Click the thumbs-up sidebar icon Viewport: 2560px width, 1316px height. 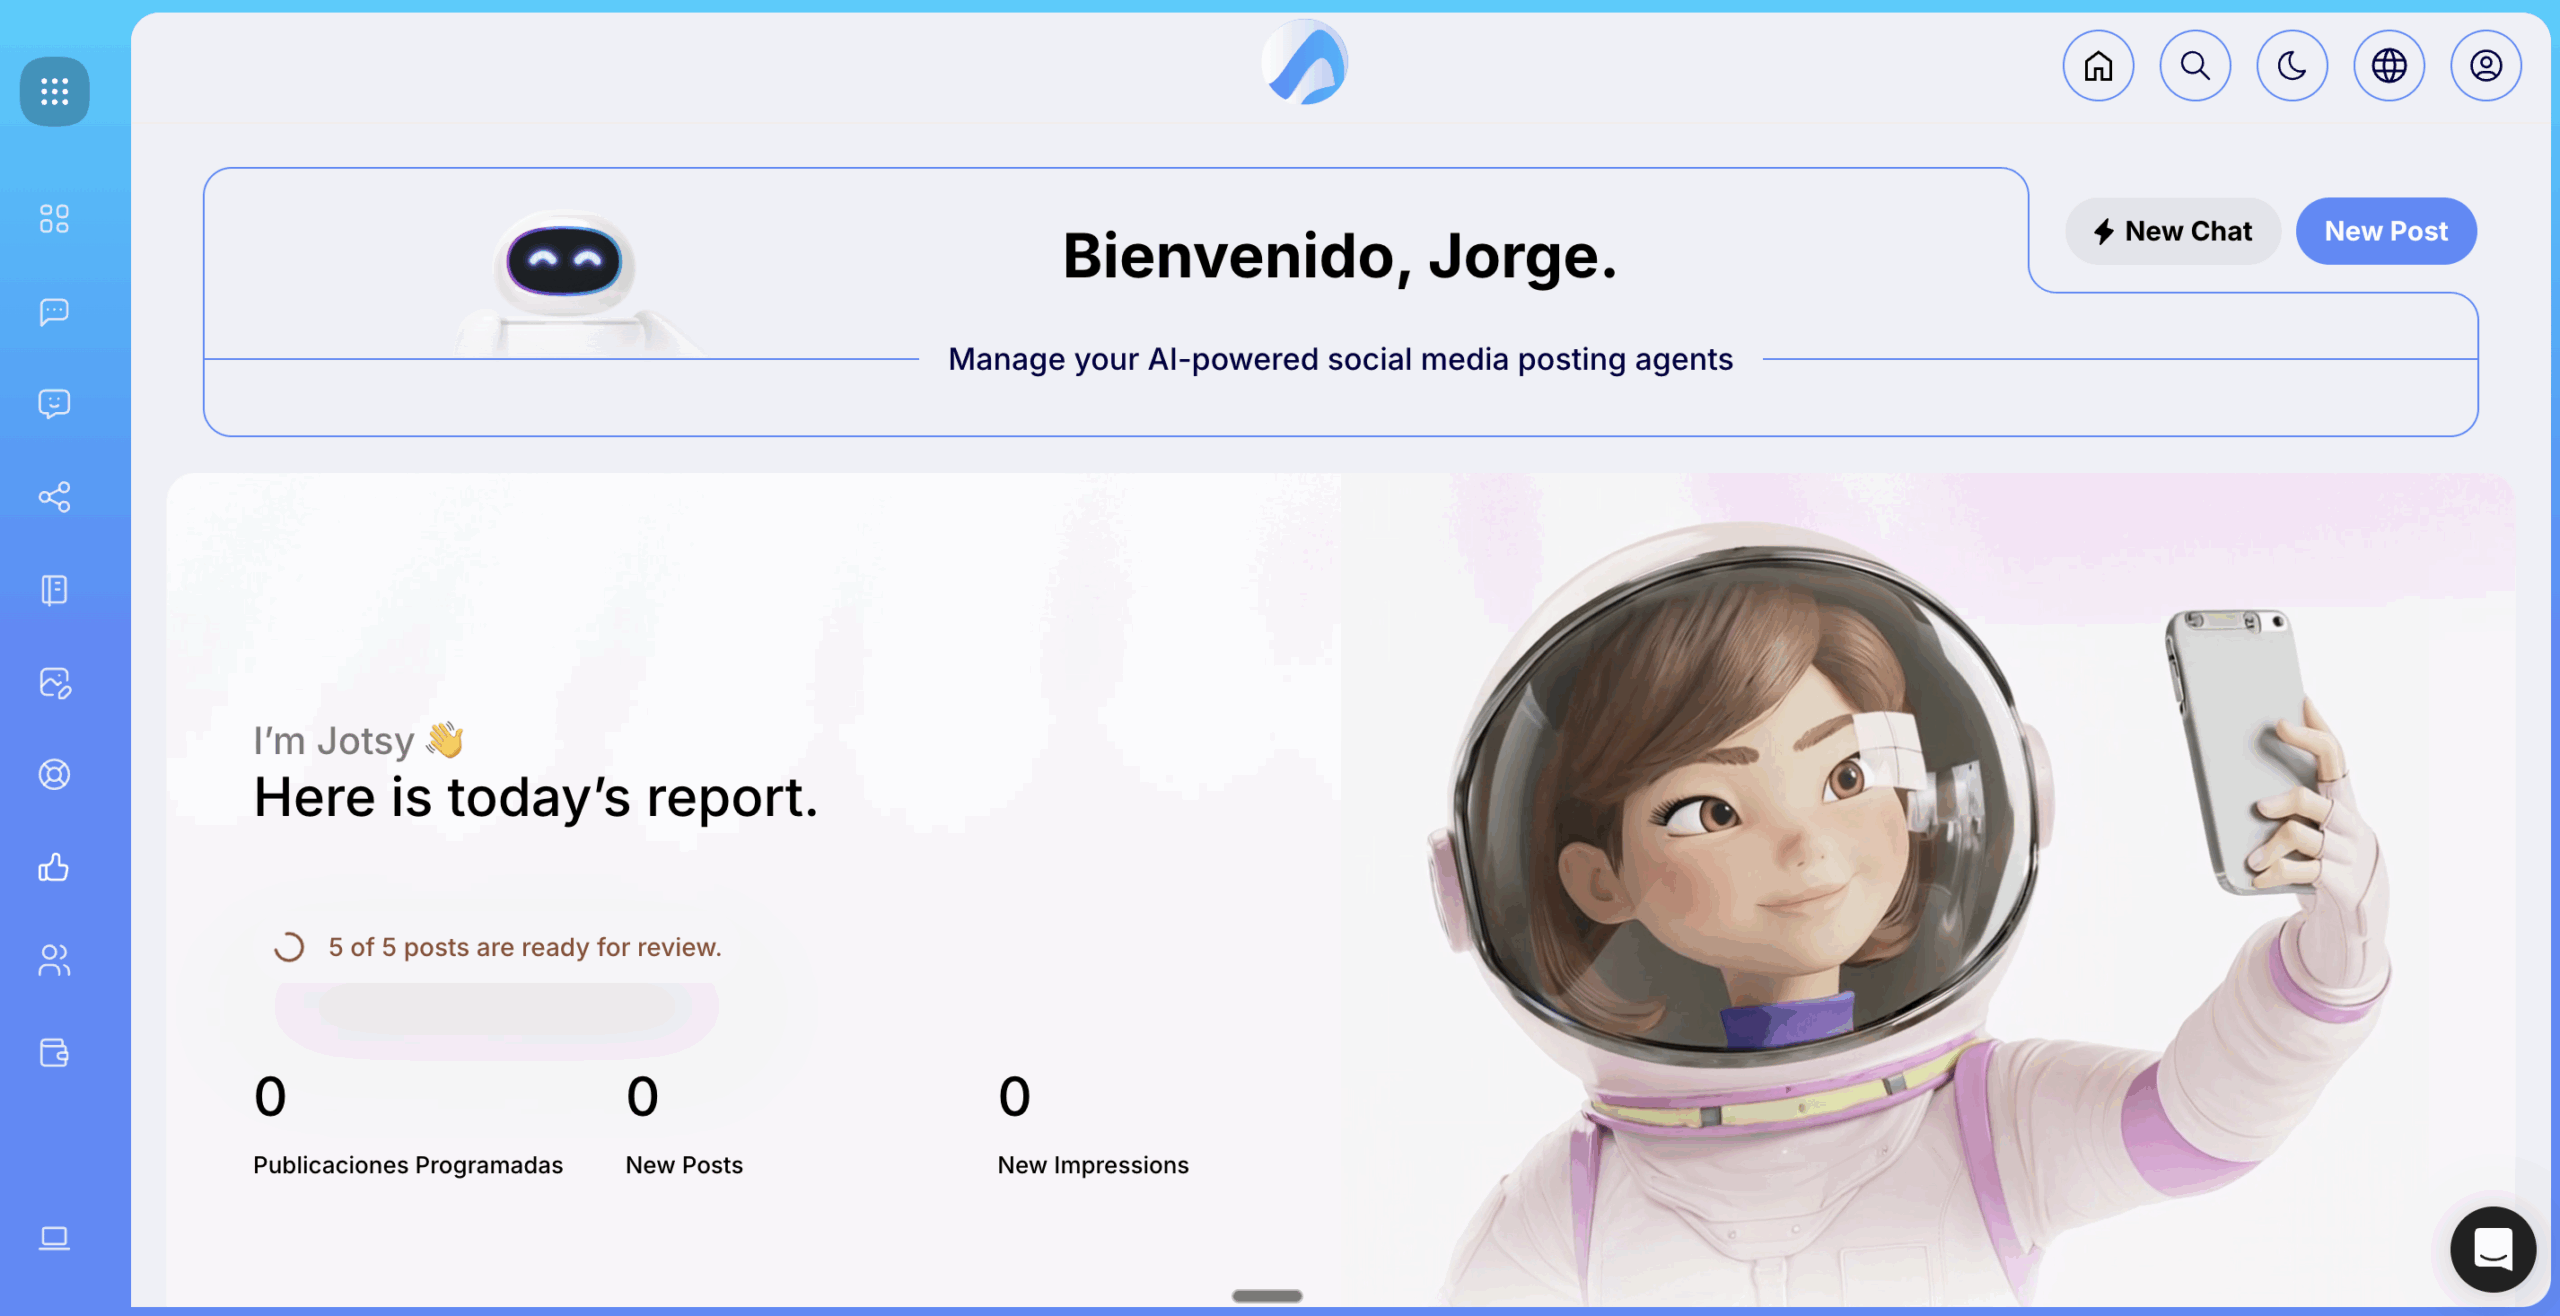click(54, 867)
